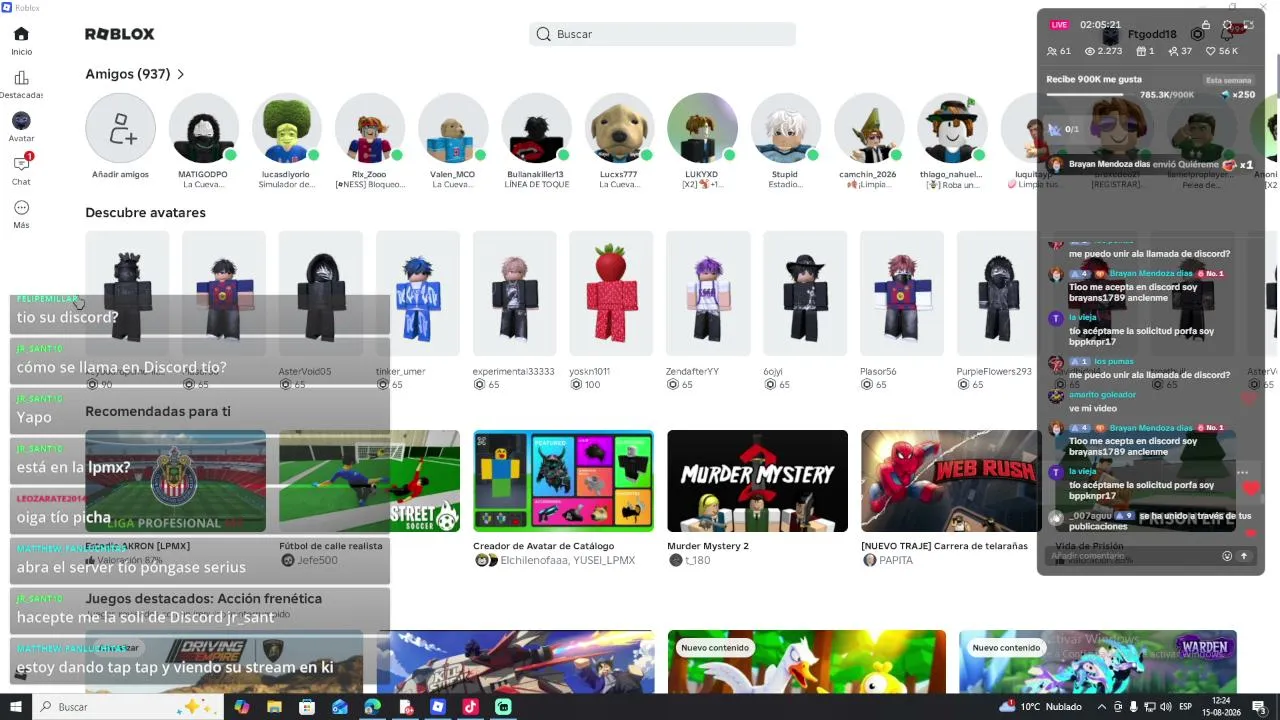Open the Warden featured game banner

(1098, 662)
